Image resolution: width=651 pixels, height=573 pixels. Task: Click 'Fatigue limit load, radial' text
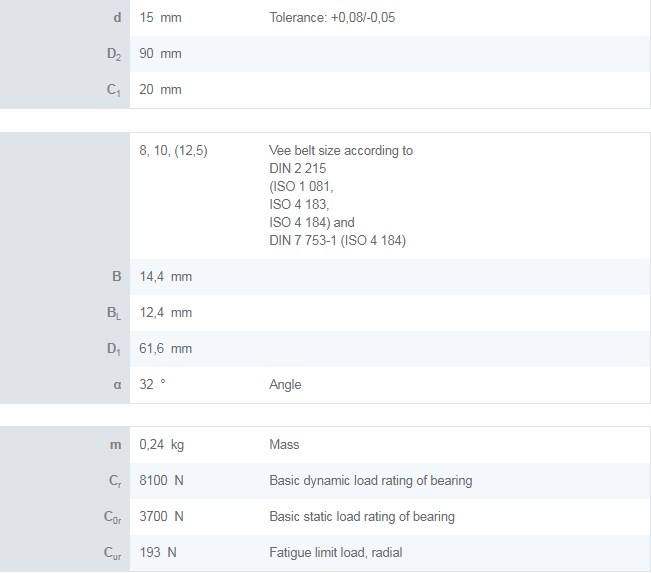point(336,553)
